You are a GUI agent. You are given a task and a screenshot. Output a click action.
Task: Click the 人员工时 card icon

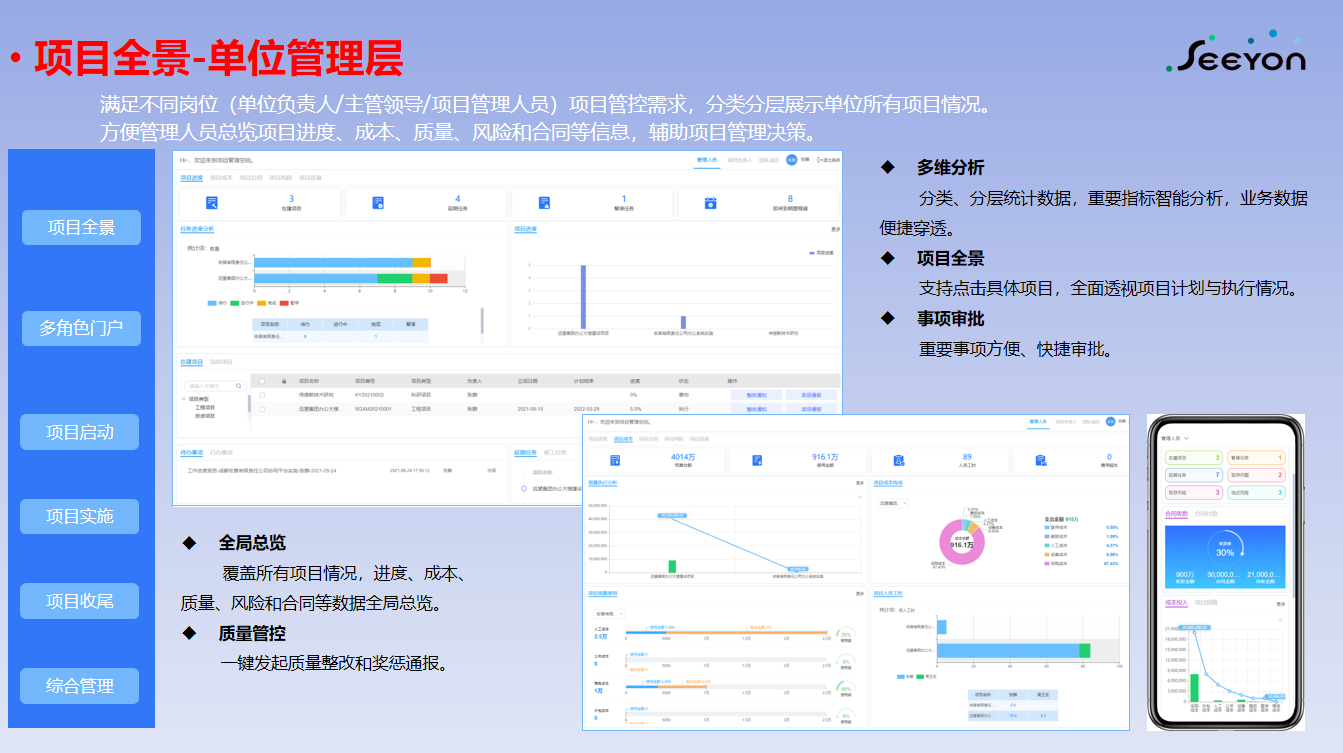click(x=899, y=461)
